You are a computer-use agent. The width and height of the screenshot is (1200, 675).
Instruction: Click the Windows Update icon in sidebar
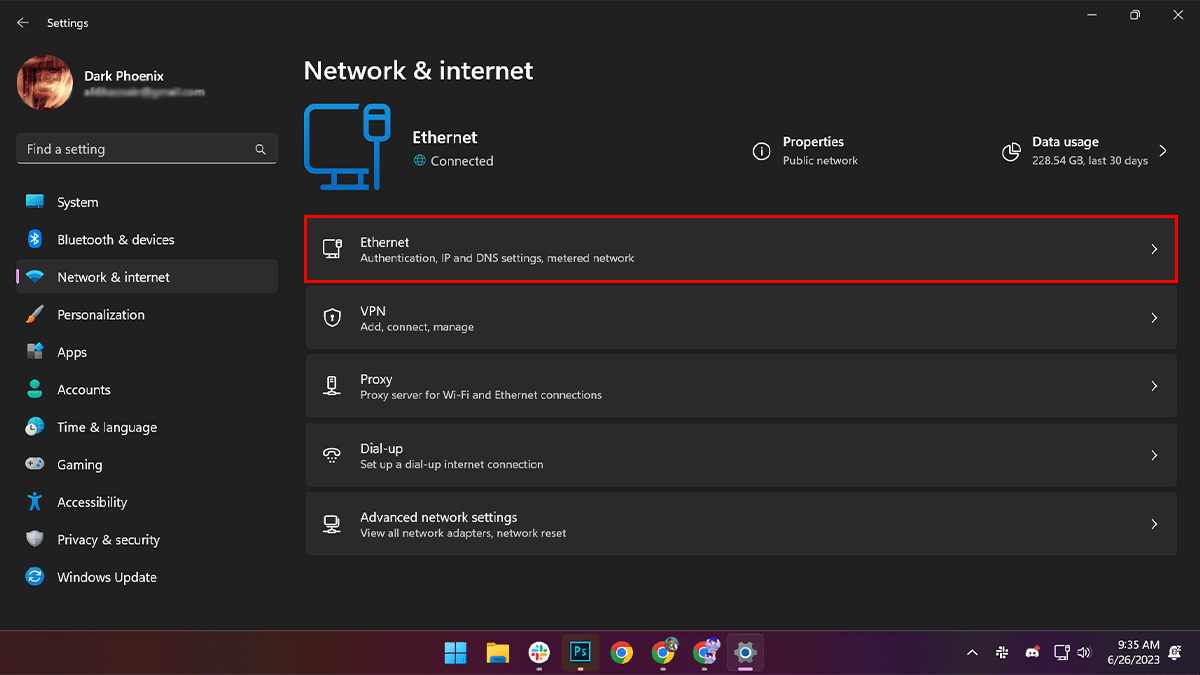pos(33,577)
